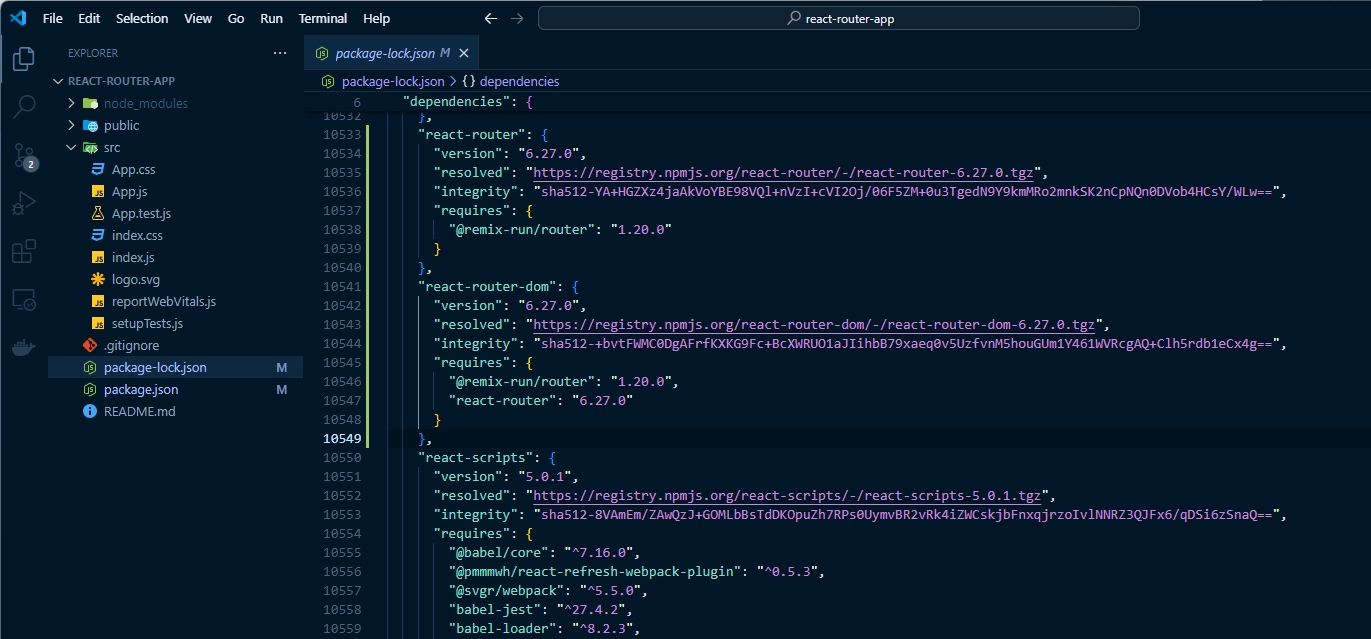Click the "react-scripts" key in code
Image resolution: width=1371 pixels, height=639 pixels.
(479, 457)
